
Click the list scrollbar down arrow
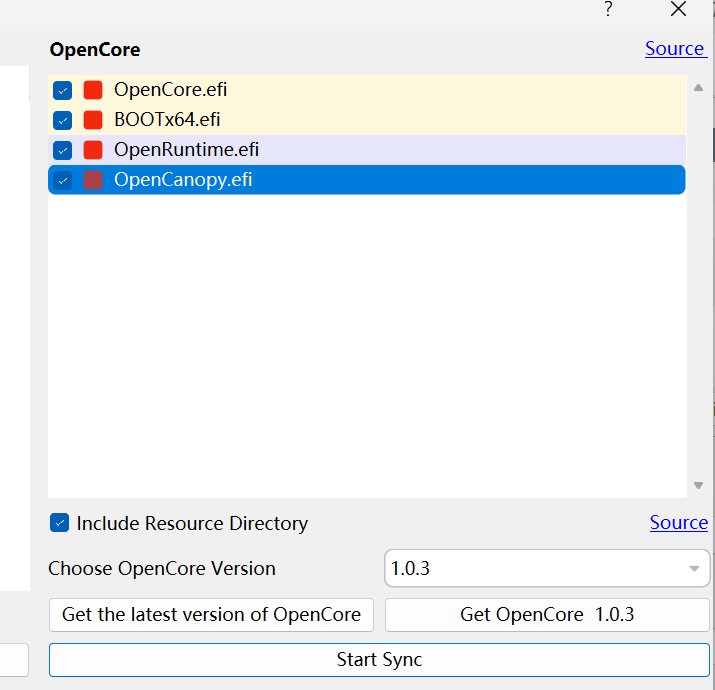698,486
